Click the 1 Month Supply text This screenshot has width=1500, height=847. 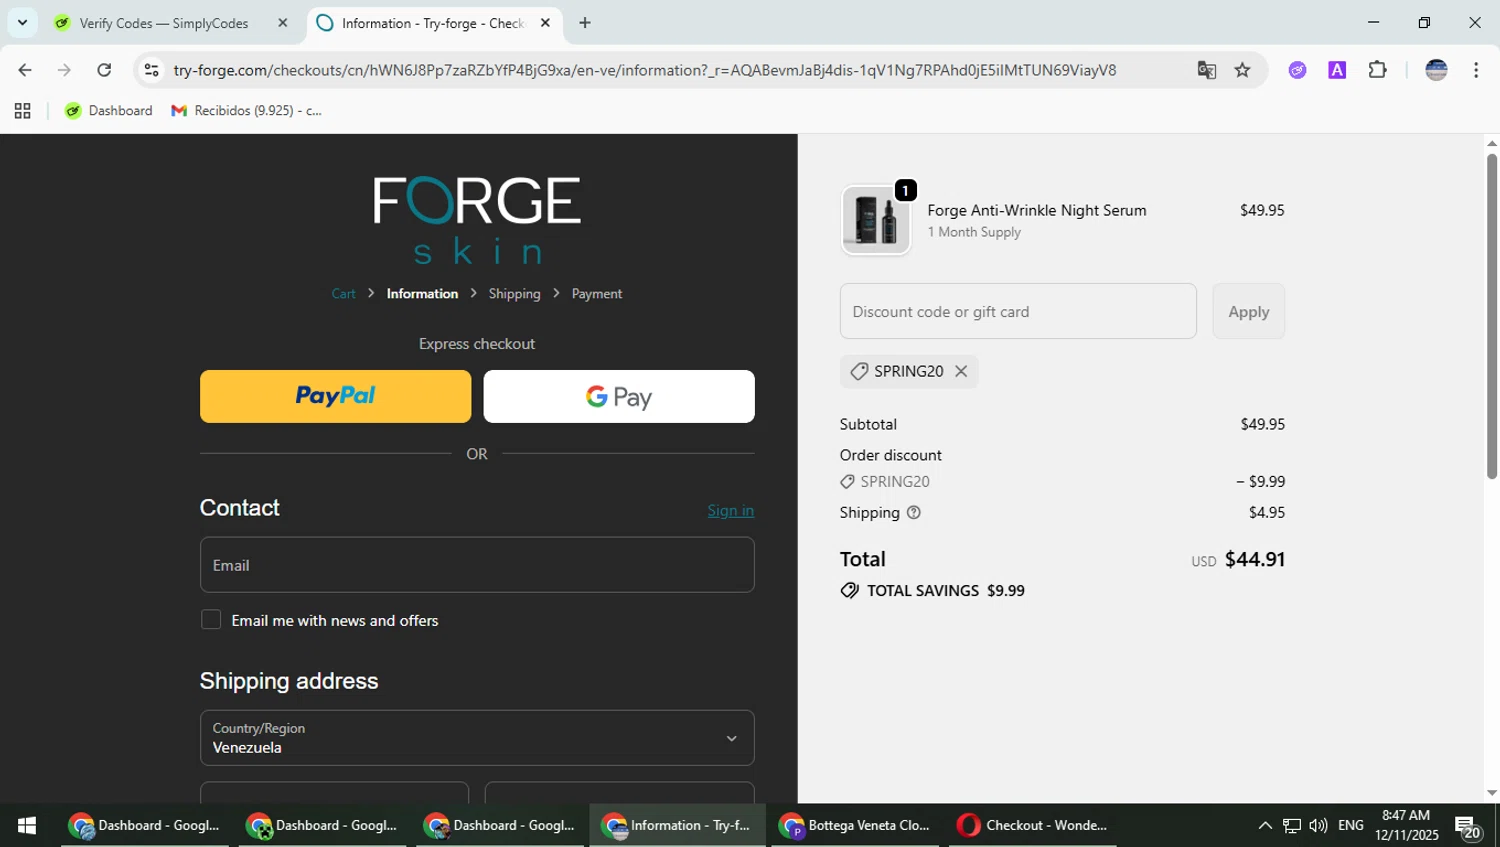pos(974,232)
